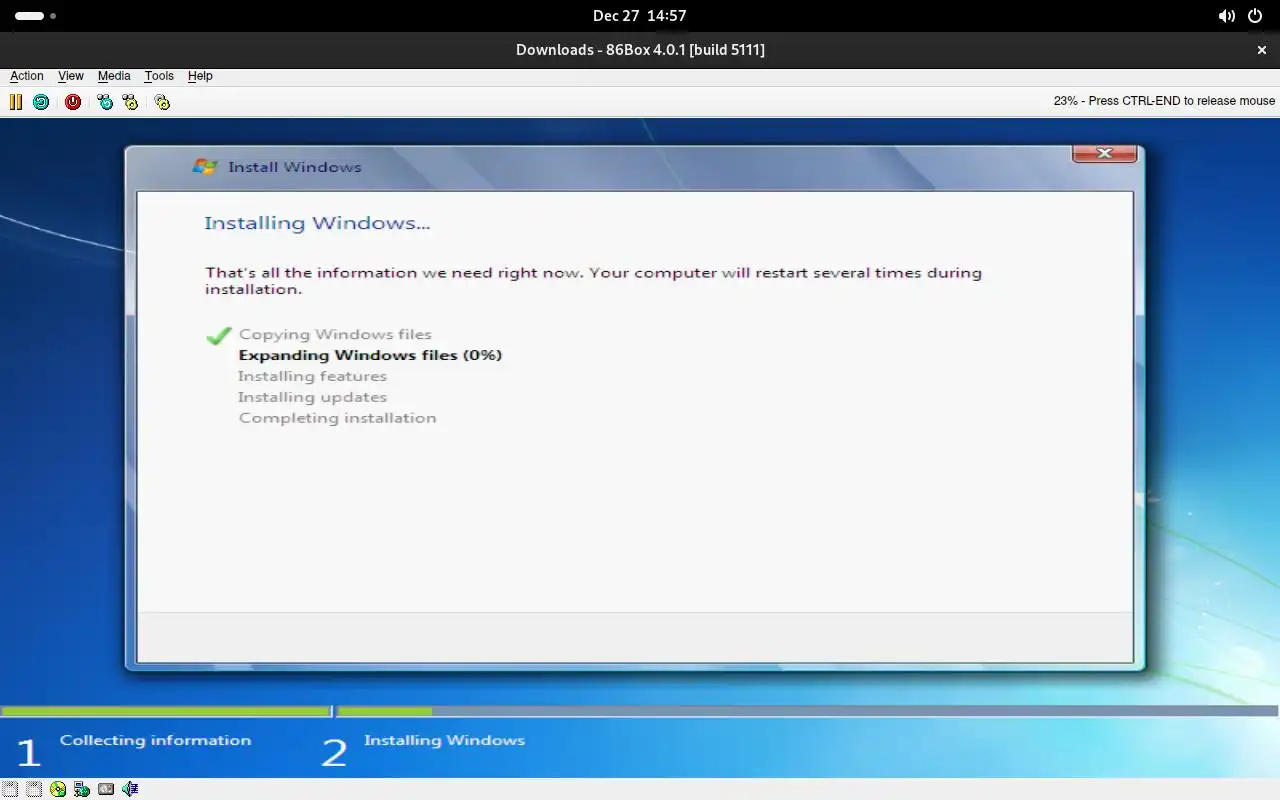Open the Help menu
This screenshot has height=800, width=1280.
pos(200,76)
